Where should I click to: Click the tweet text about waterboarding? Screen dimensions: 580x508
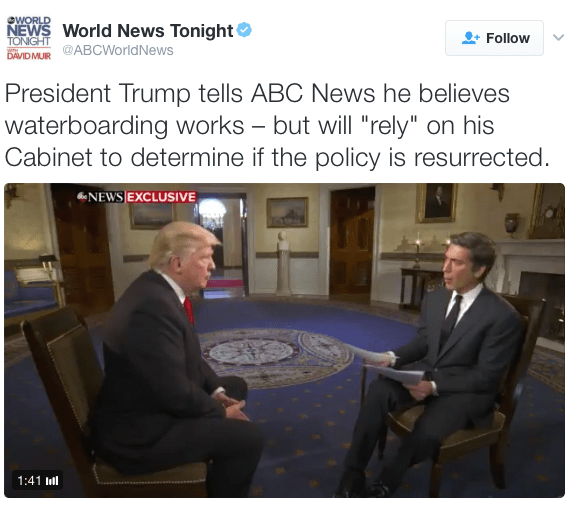pos(277,125)
